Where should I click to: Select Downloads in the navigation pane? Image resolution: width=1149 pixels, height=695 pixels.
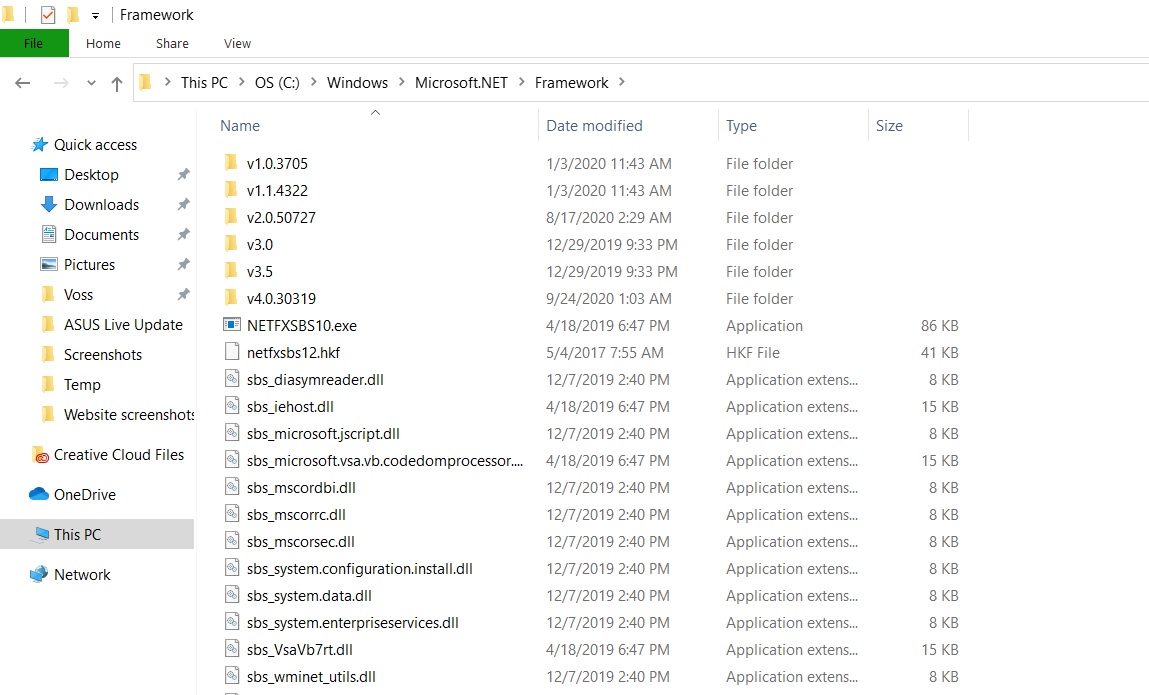102,205
